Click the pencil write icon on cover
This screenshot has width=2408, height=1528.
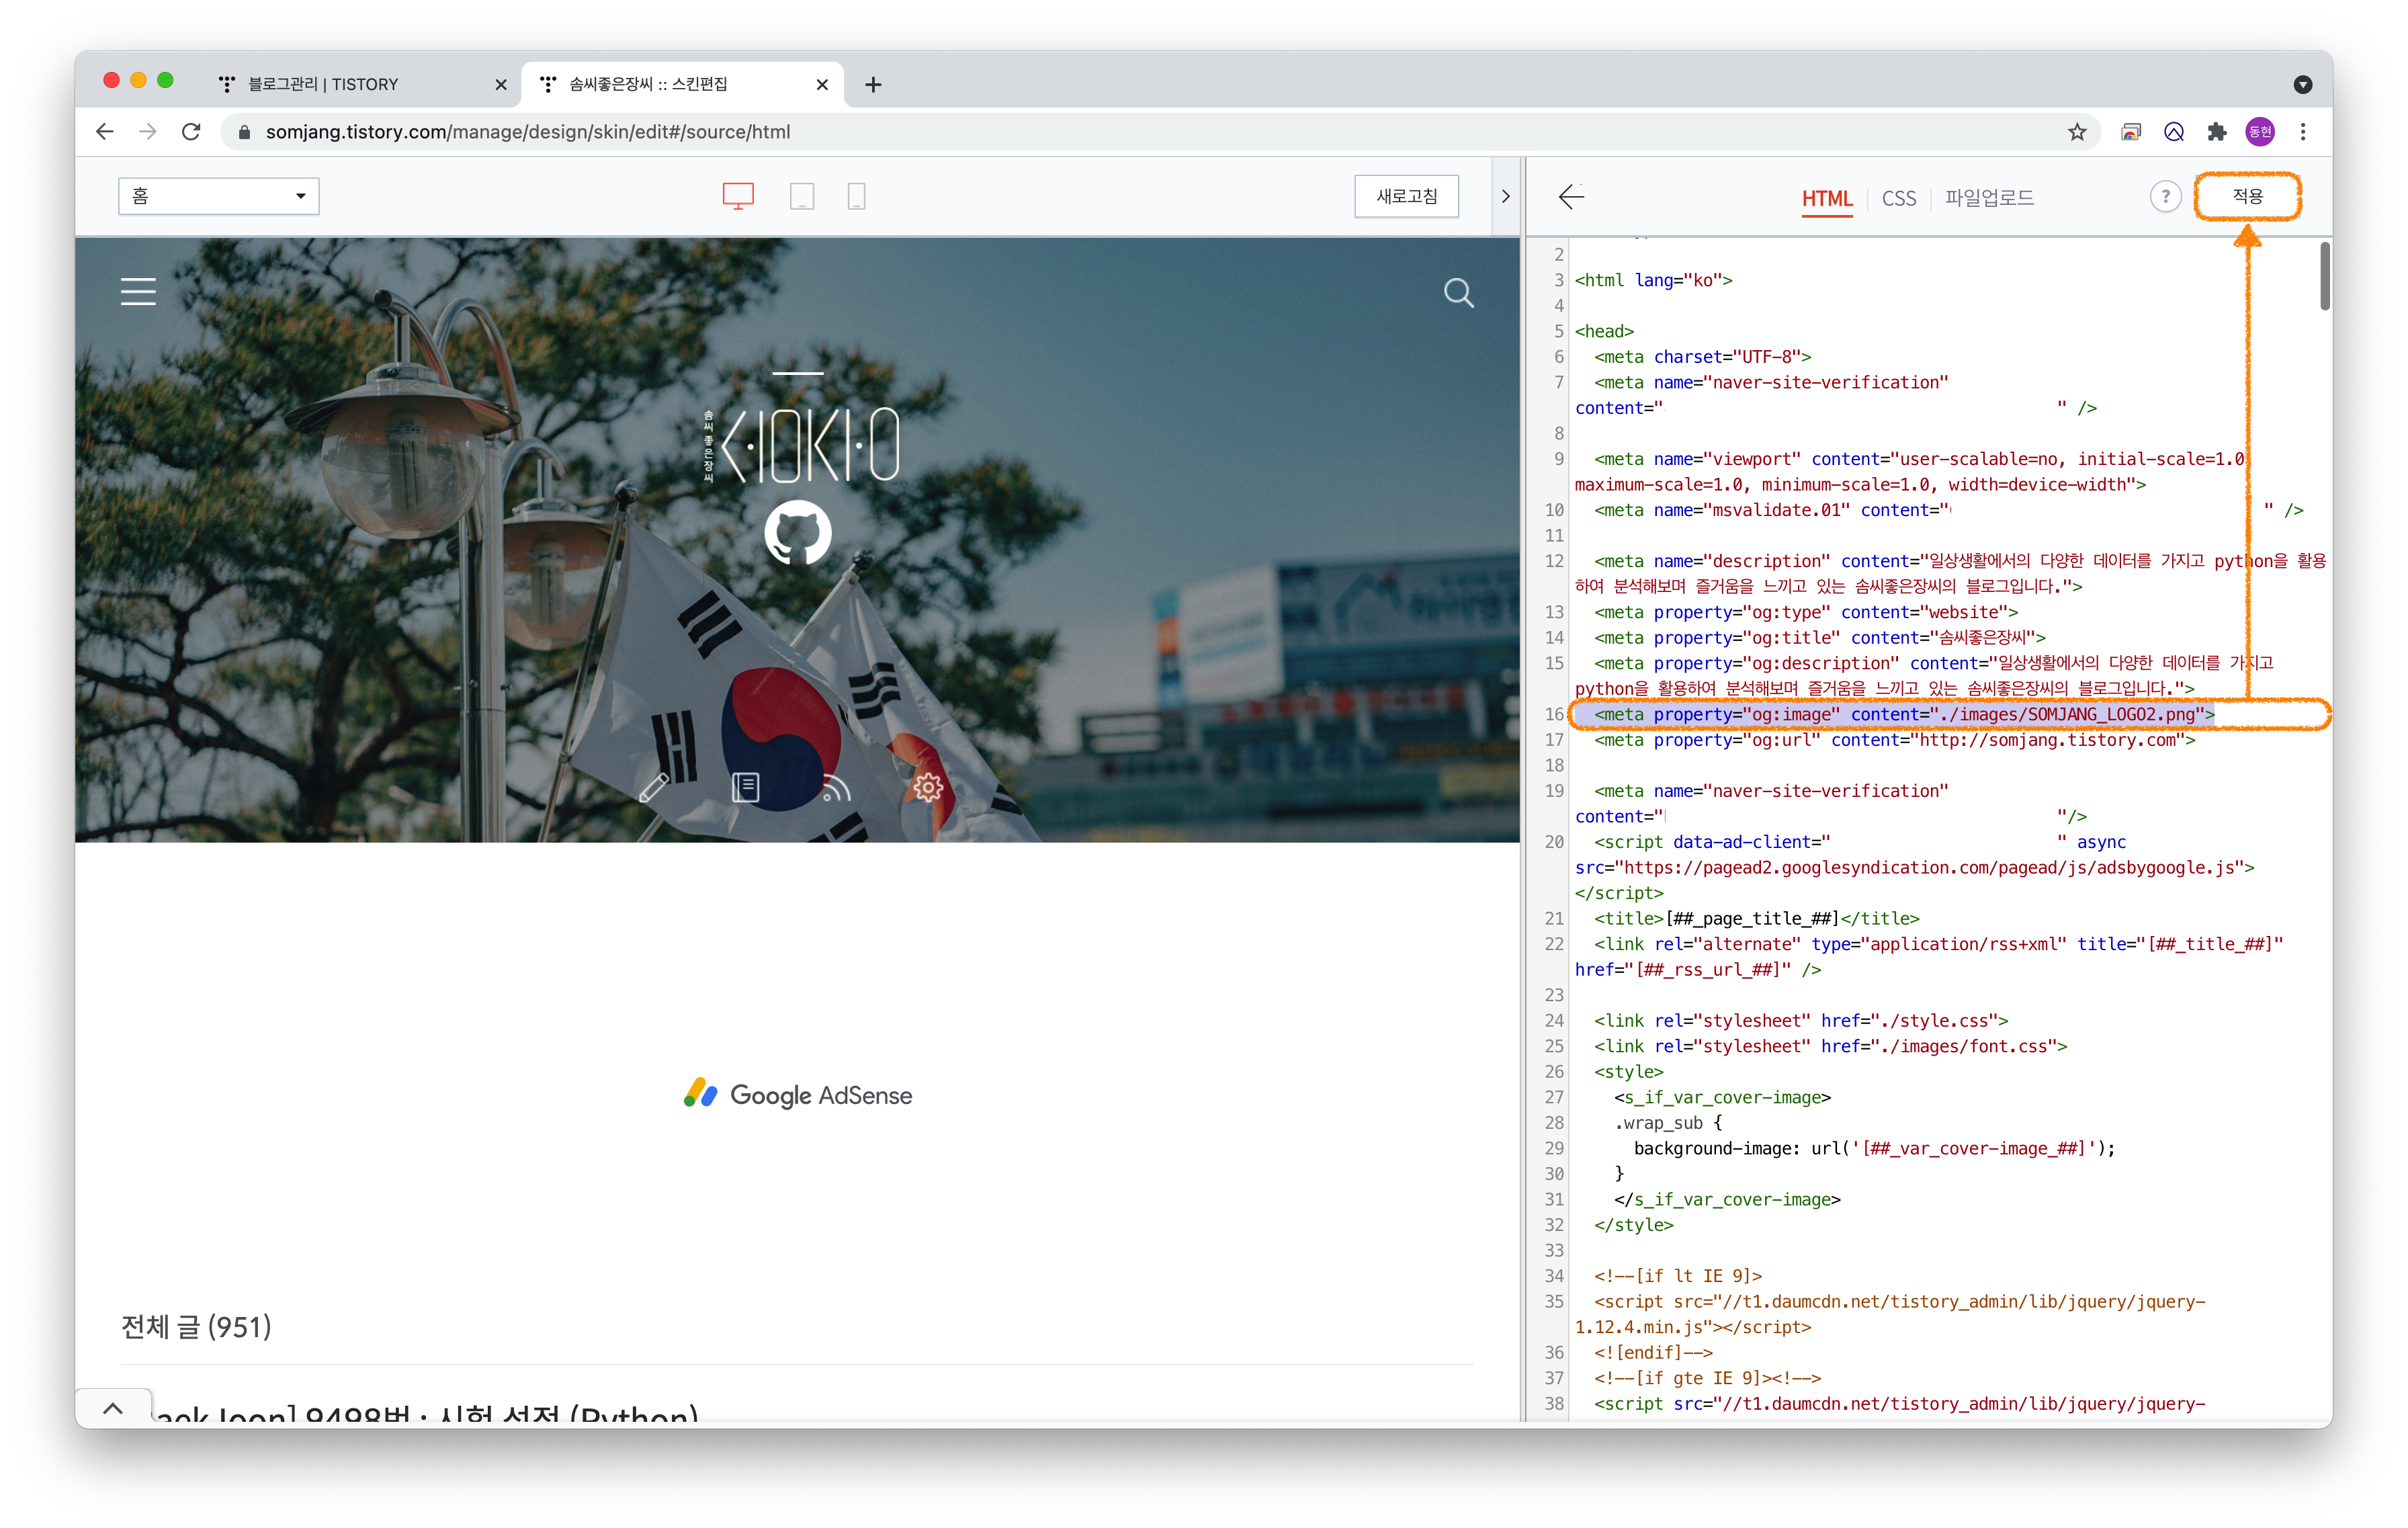654,788
